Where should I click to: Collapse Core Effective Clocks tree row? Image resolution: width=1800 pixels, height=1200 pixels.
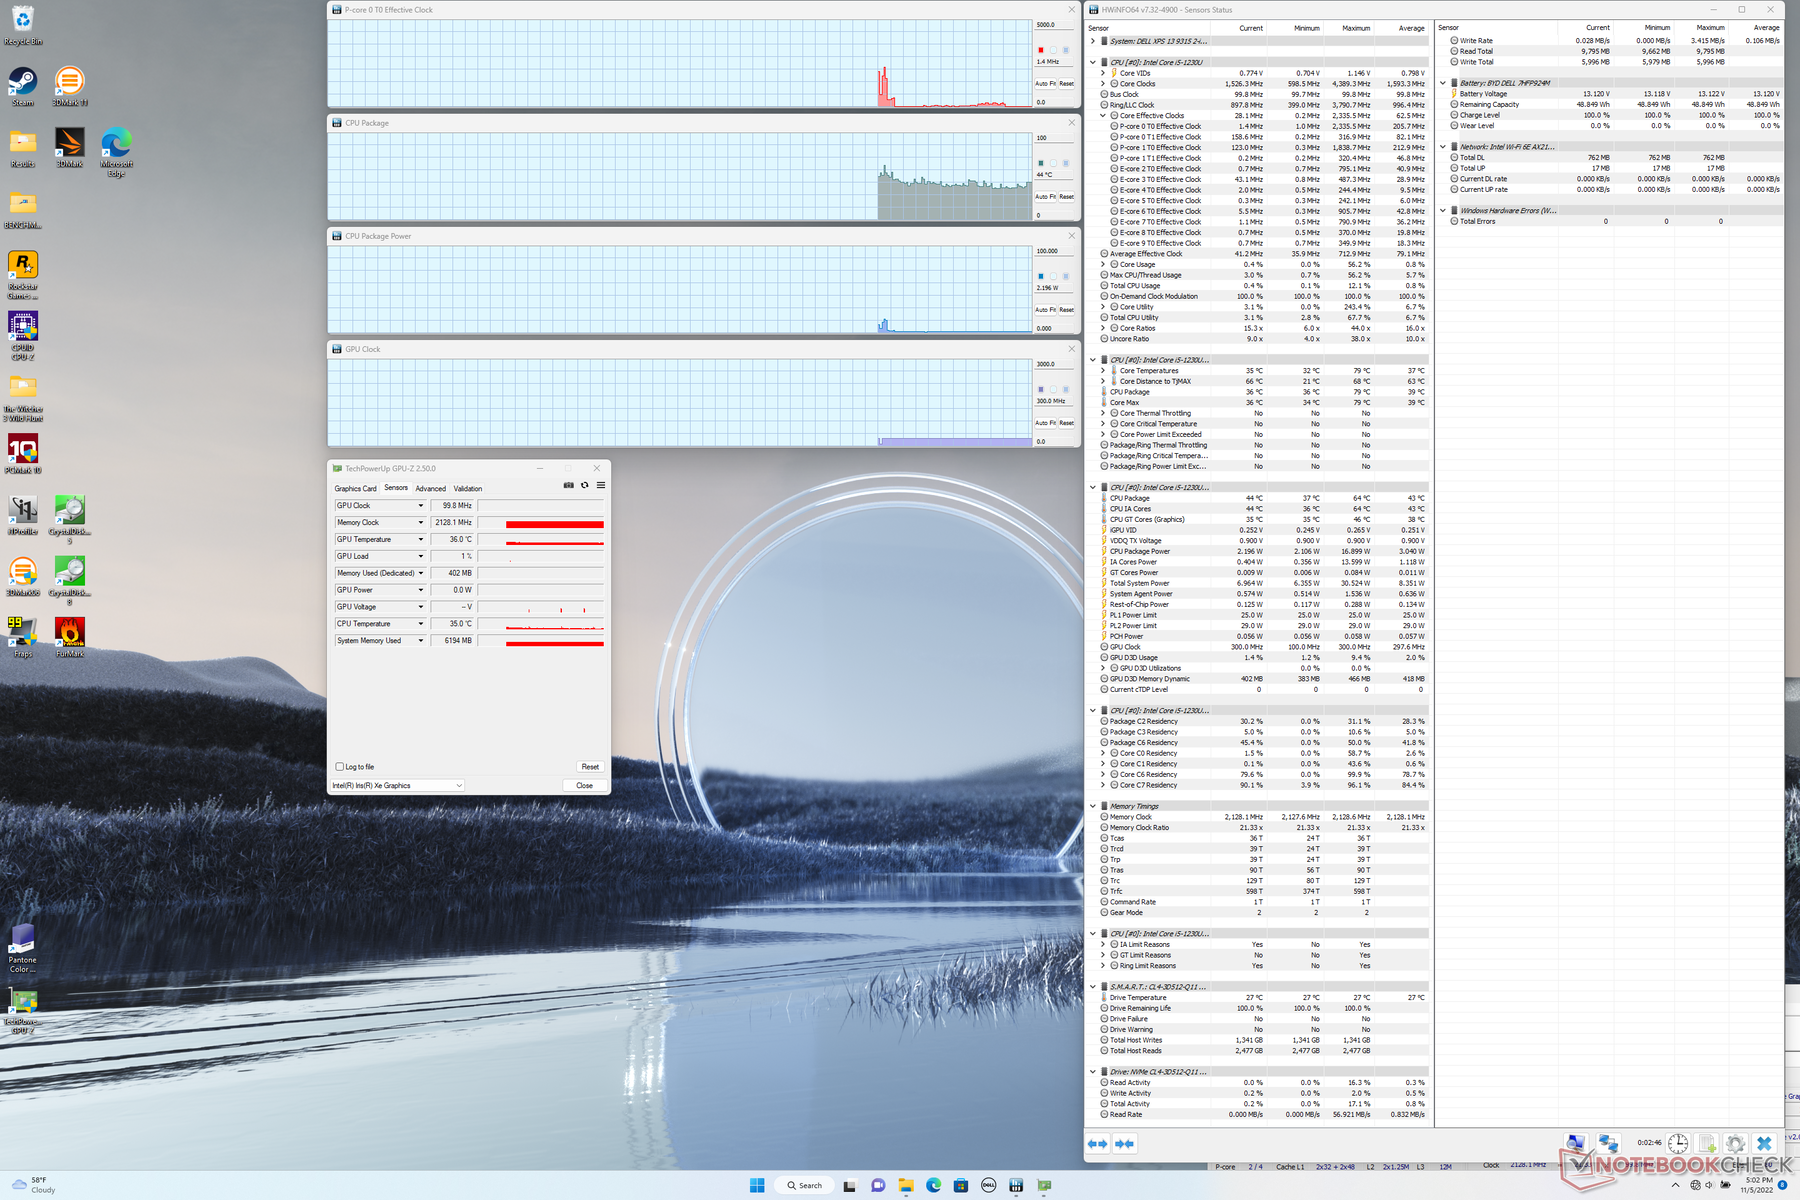1103,116
